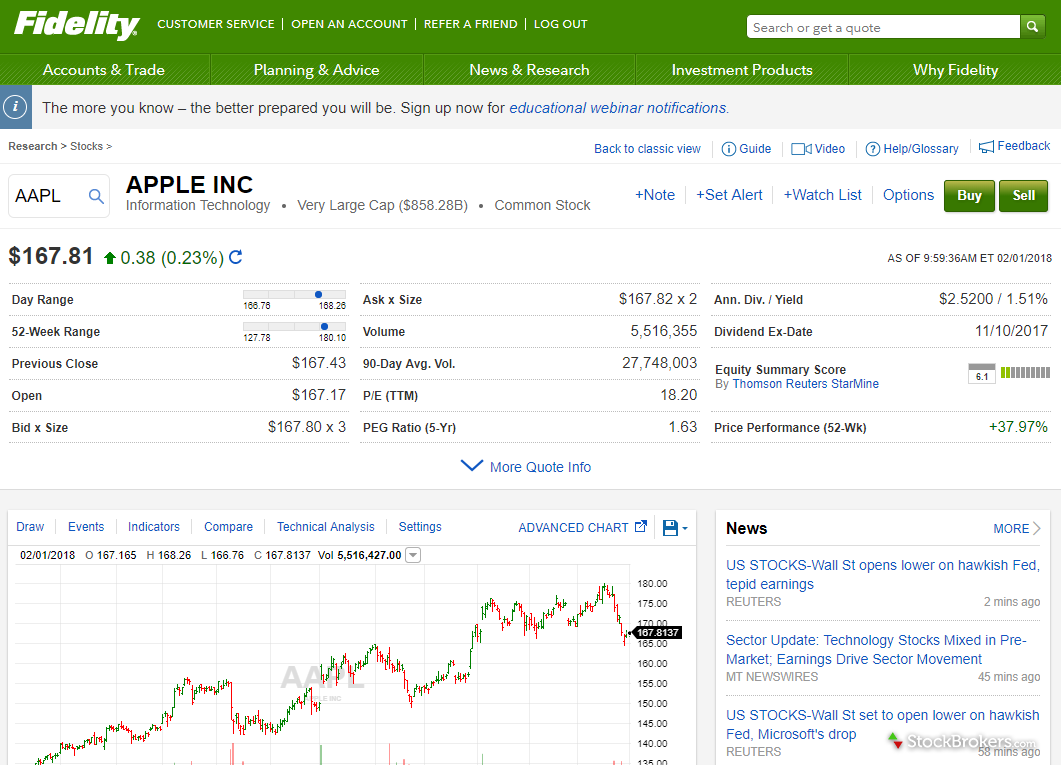Click Open an Account in the header
The image size is (1061, 765).
[349, 24]
